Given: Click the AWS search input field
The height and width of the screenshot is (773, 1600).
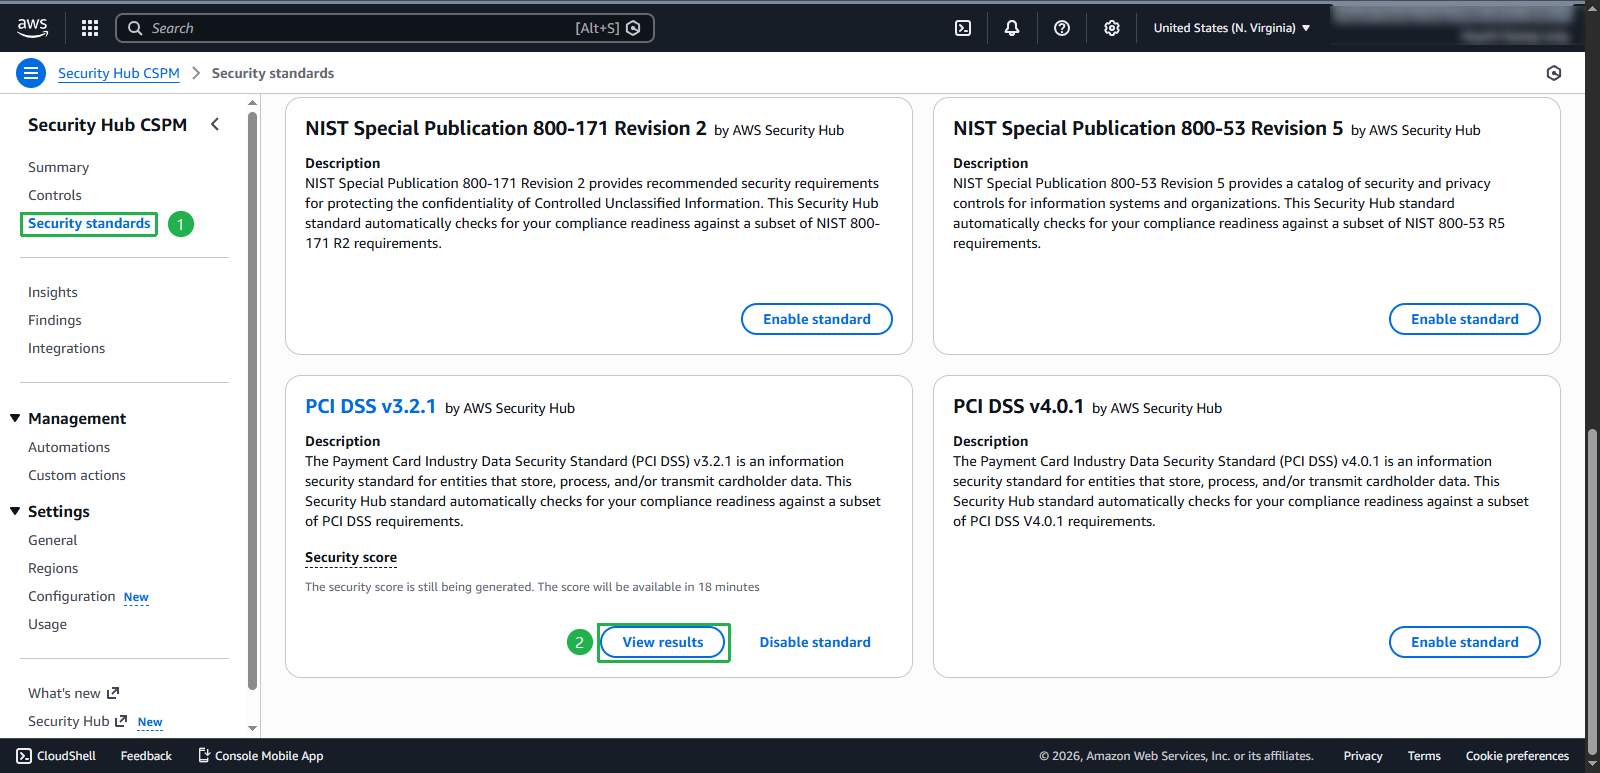Looking at the screenshot, I should pyautogui.click(x=360, y=28).
